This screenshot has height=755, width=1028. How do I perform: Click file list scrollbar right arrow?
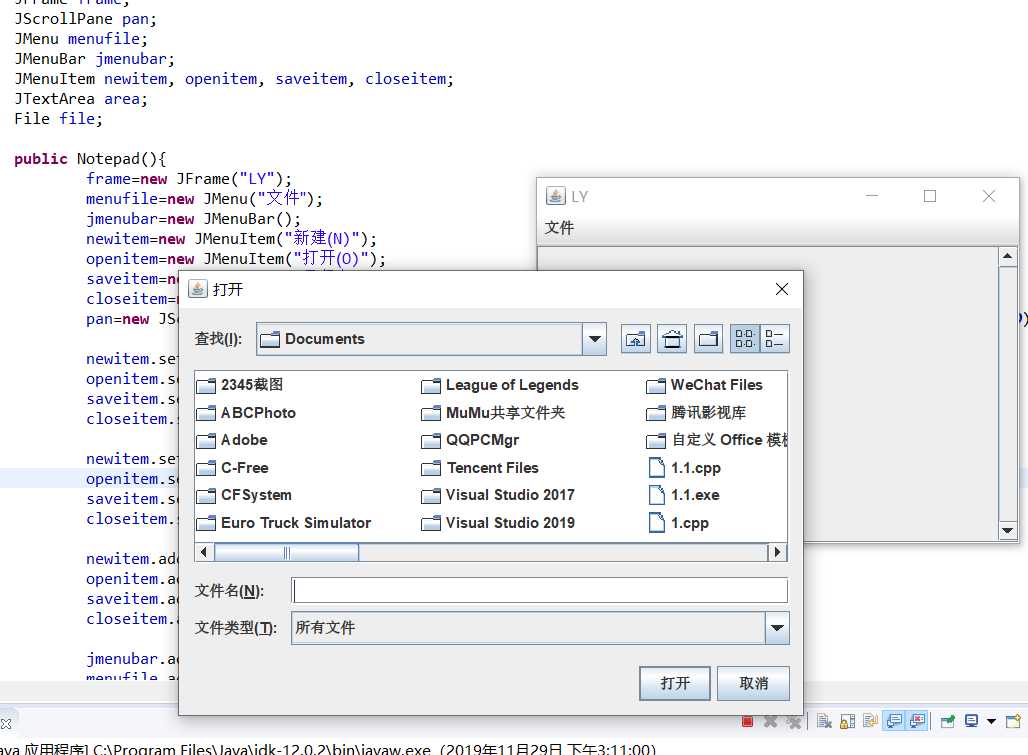[x=778, y=552]
